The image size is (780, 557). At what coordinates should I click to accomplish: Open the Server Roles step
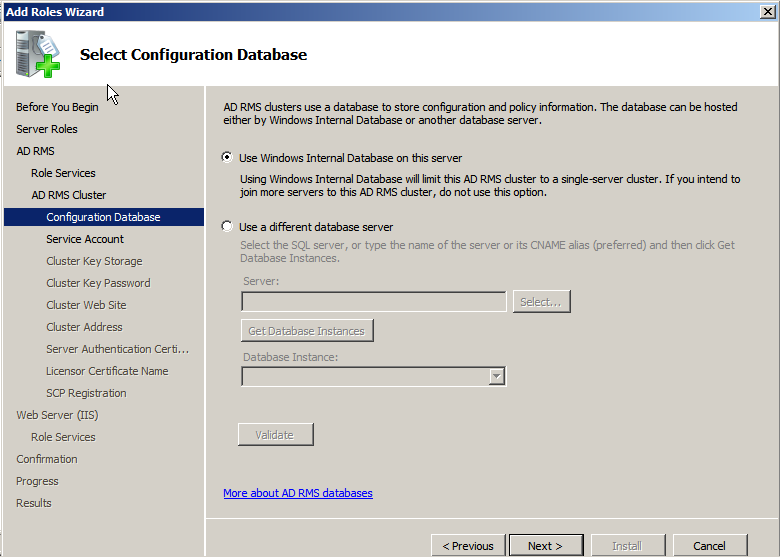click(47, 129)
